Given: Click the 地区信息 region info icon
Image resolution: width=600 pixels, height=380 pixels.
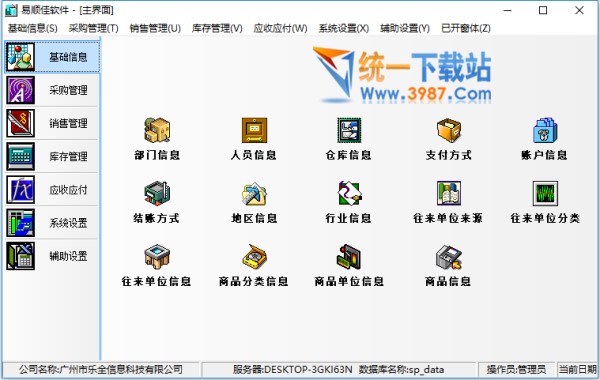Looking at the screenshot, I should [254, 193].
